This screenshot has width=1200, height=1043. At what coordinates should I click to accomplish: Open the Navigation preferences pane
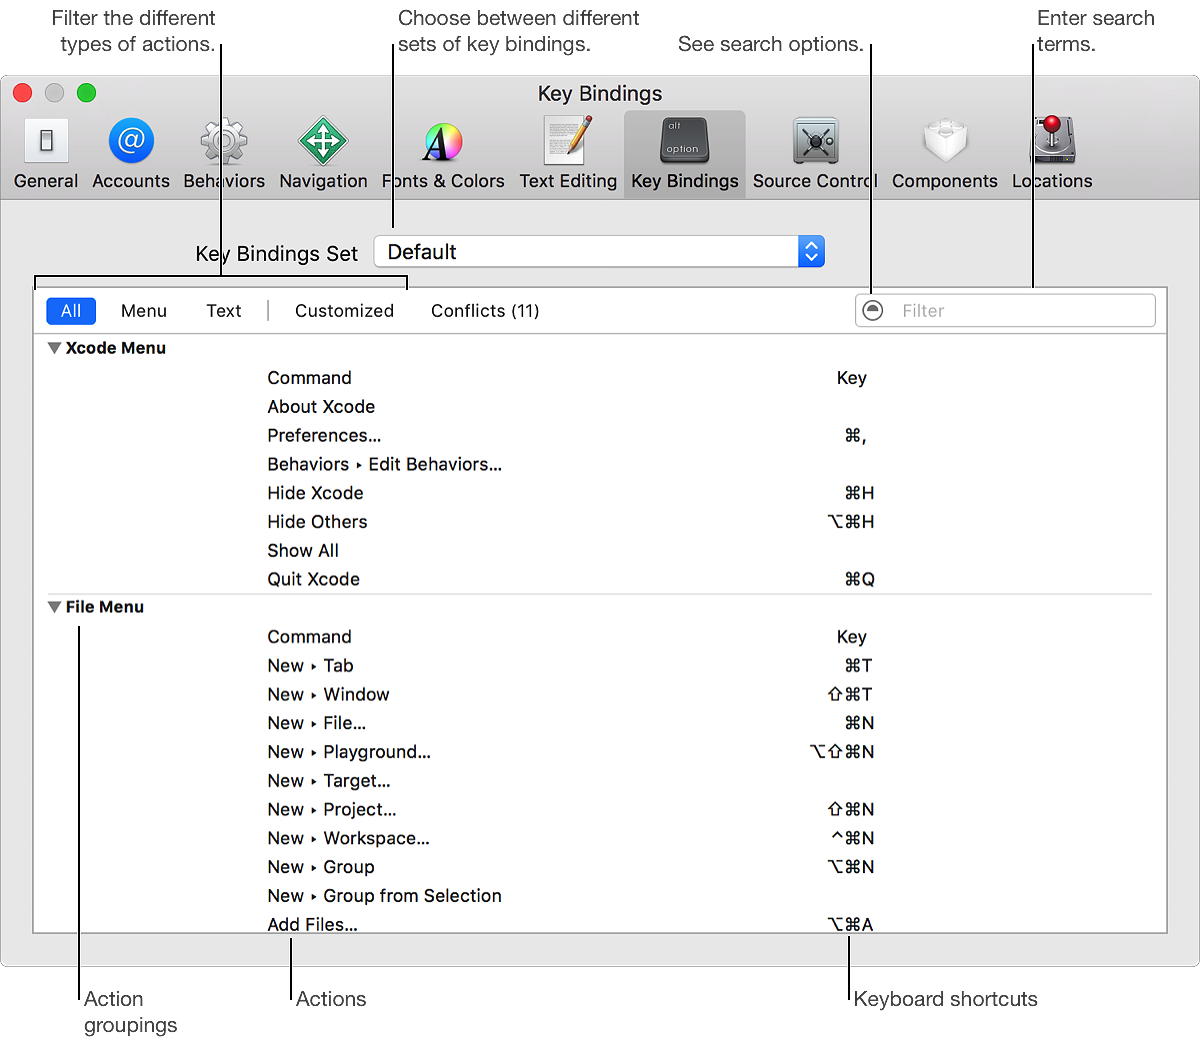pyautogui.click(x=323, y=153)
